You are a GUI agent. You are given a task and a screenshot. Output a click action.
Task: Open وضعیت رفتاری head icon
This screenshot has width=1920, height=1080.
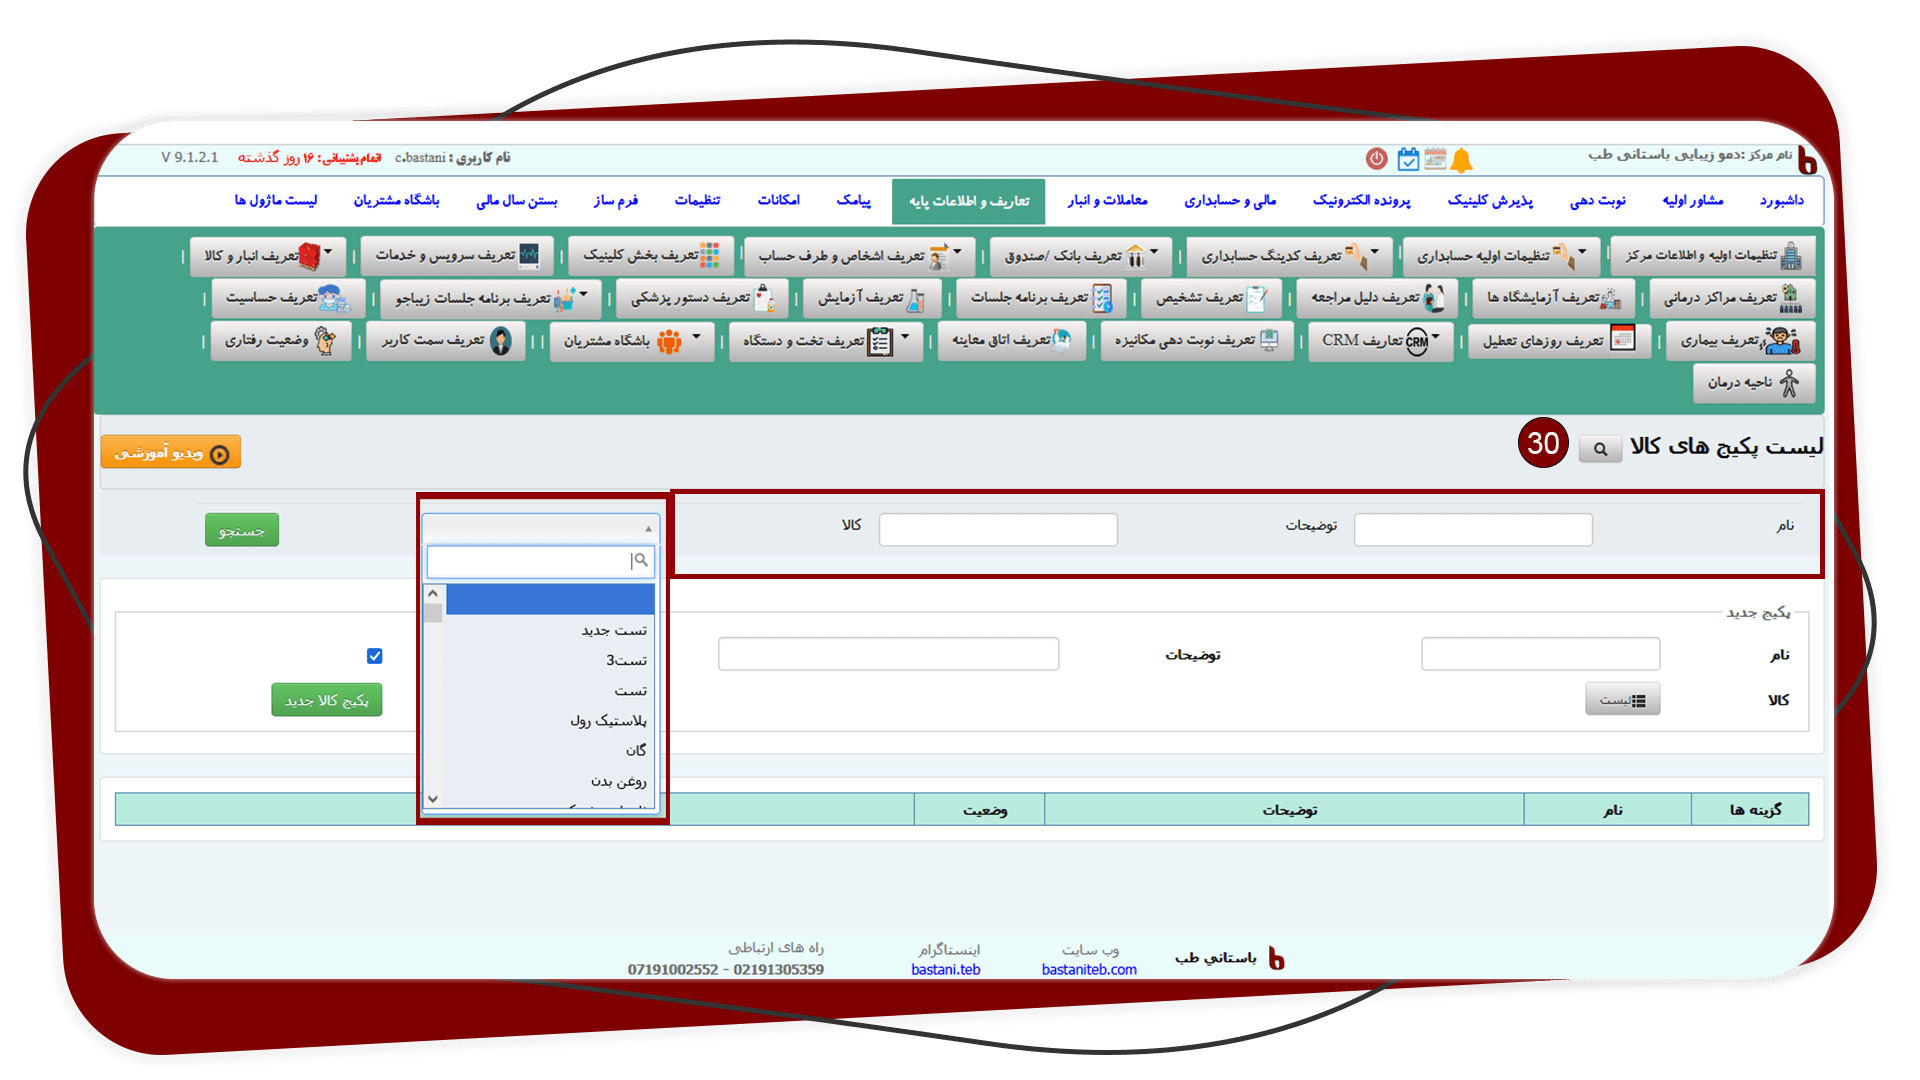pyautogui.click(x=325, y=341)
